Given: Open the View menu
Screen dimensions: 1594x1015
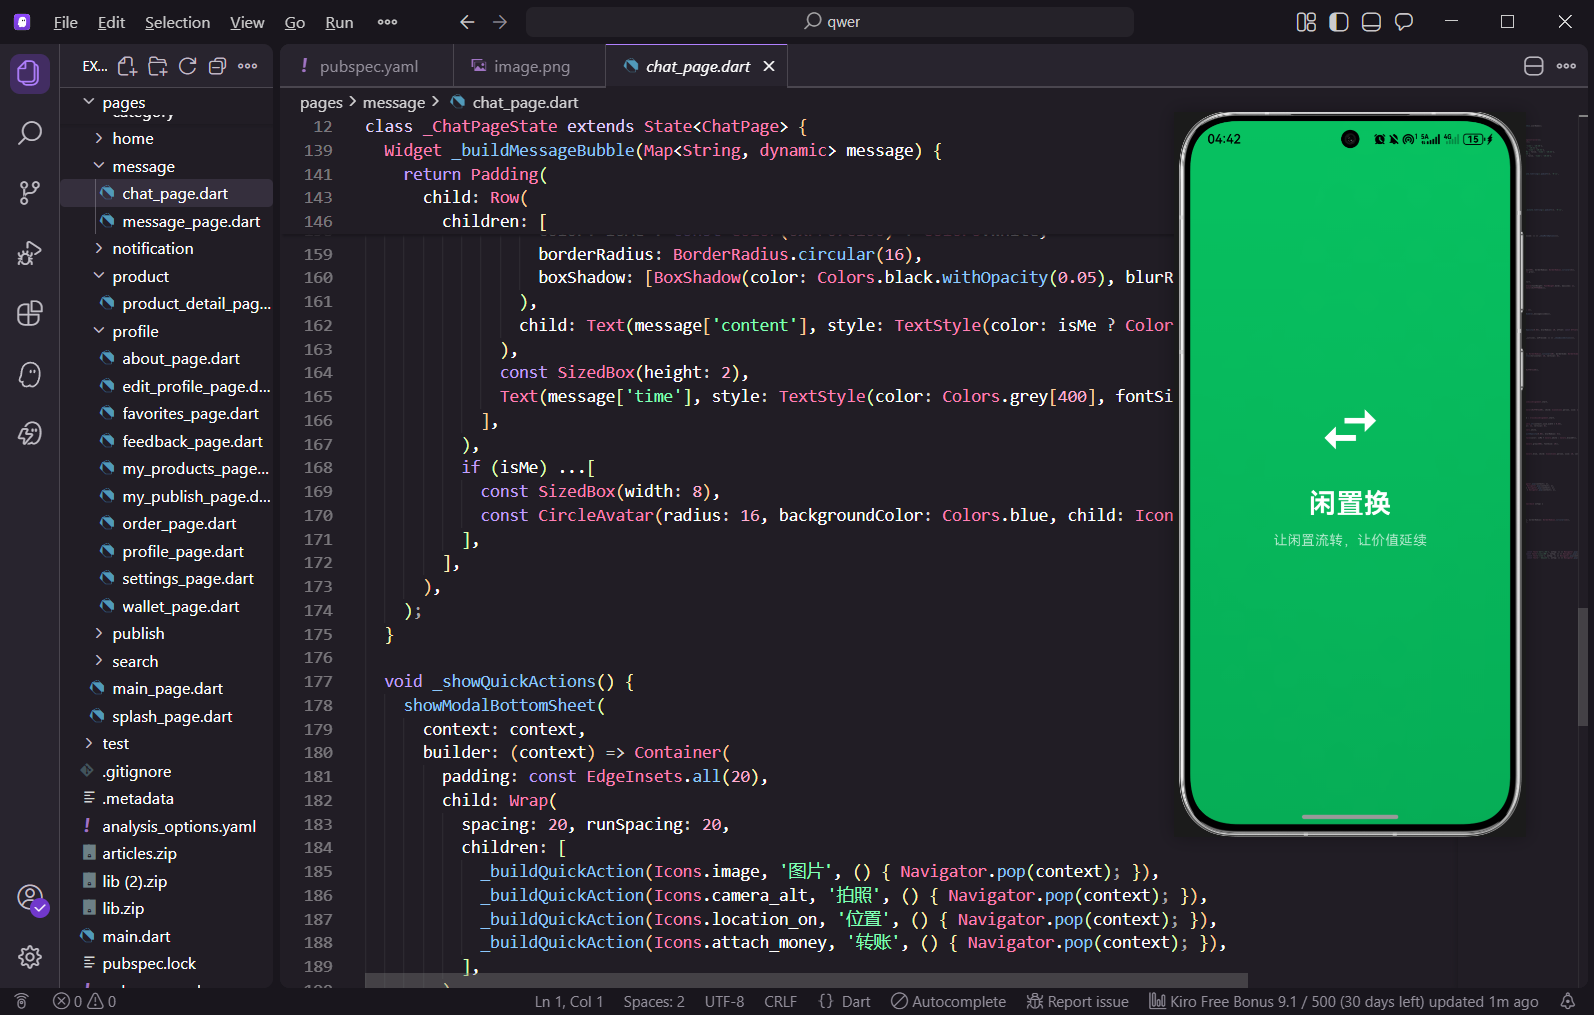Looking at the screenshot, I should click(x=247, y=22).
